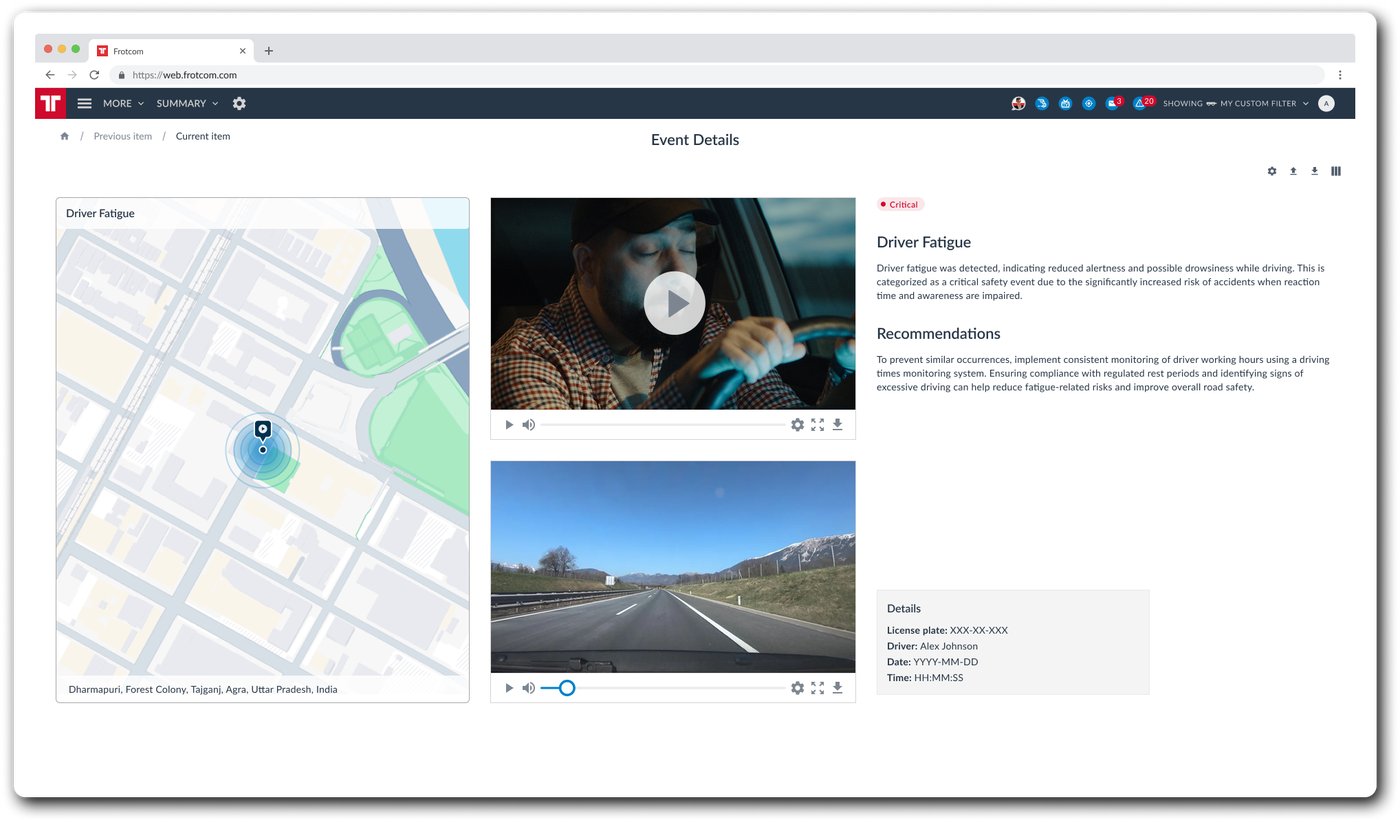This screenshot has height=822, width=1400.
Task: Reload the browser page
Action: 94,75
